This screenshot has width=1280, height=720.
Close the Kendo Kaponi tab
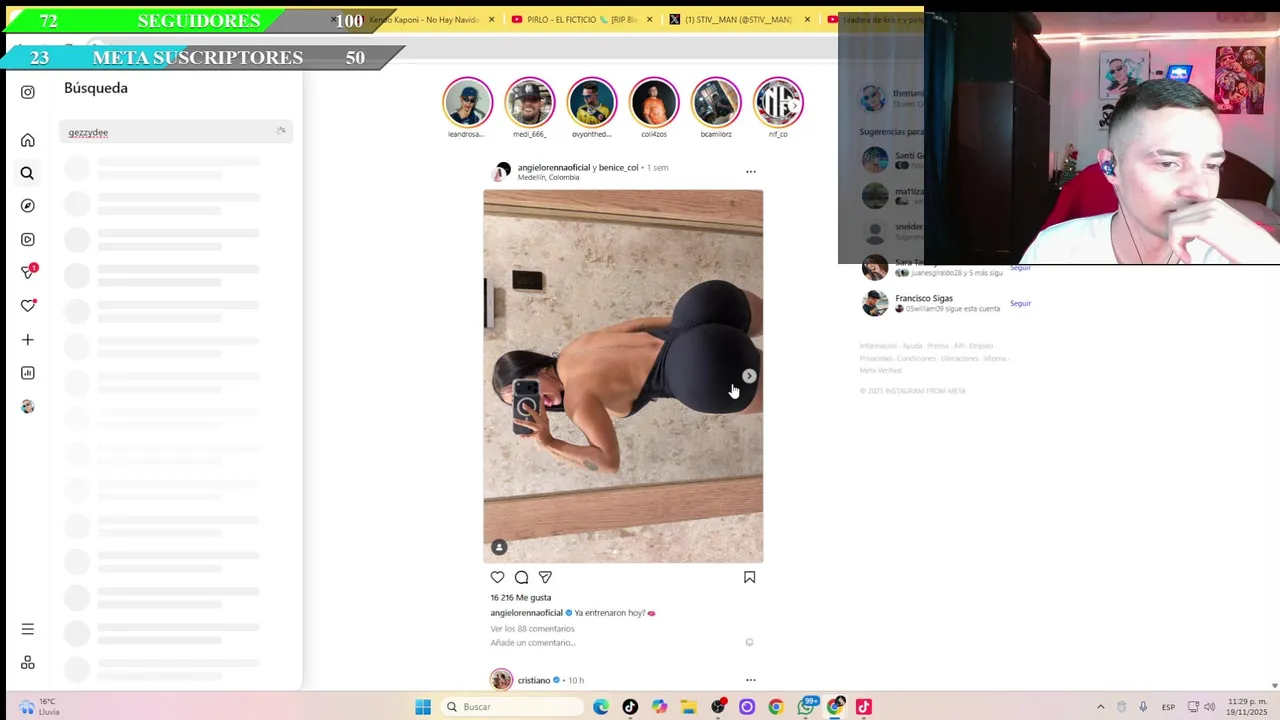point(491,19)
